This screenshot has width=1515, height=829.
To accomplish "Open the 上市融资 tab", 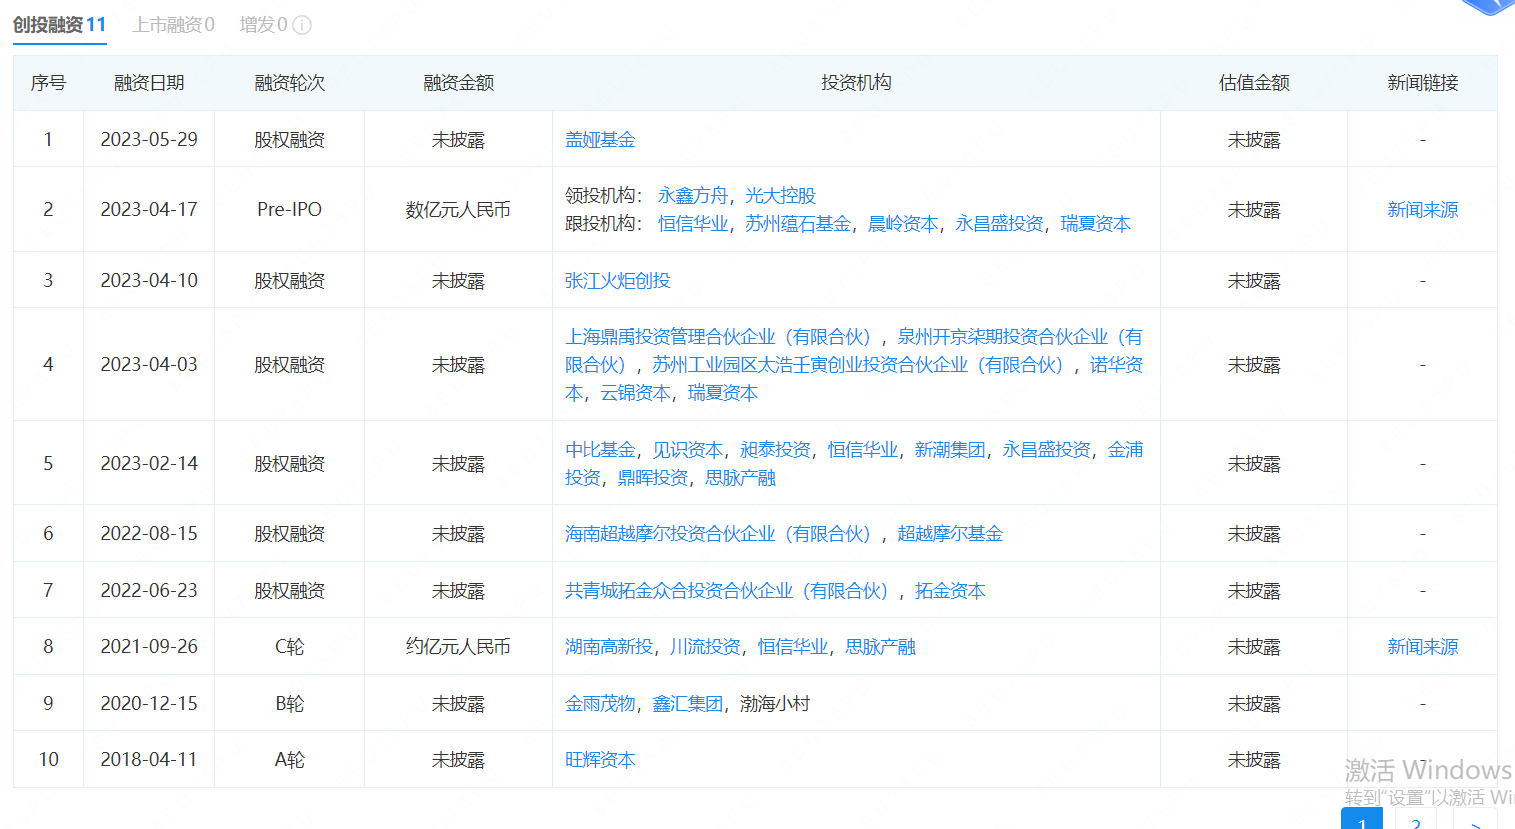I will 173,25.
